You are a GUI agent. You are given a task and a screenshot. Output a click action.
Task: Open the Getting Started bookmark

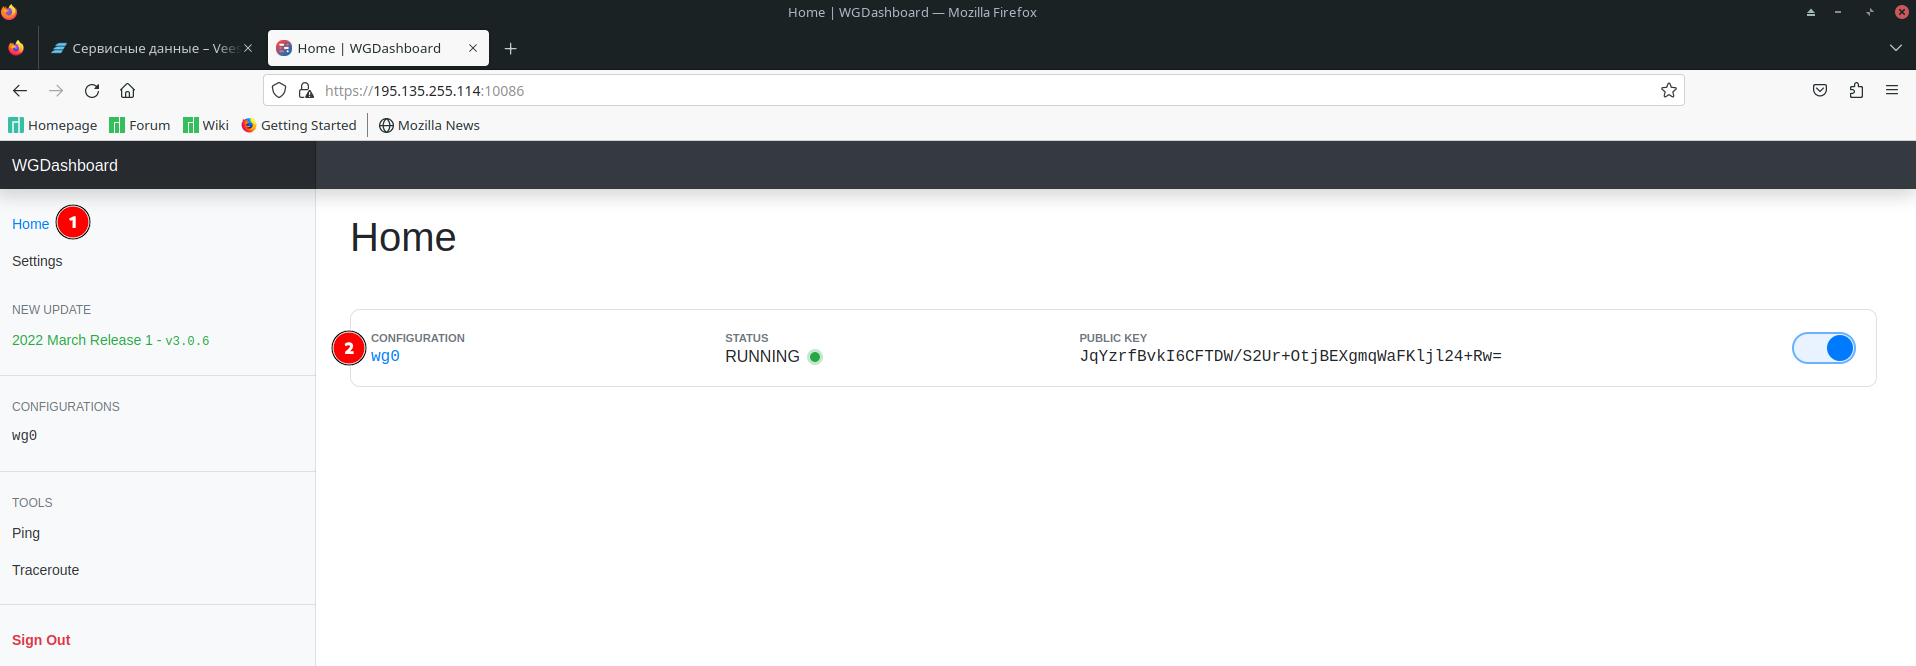pyautogui.click(x=299, y=125)
